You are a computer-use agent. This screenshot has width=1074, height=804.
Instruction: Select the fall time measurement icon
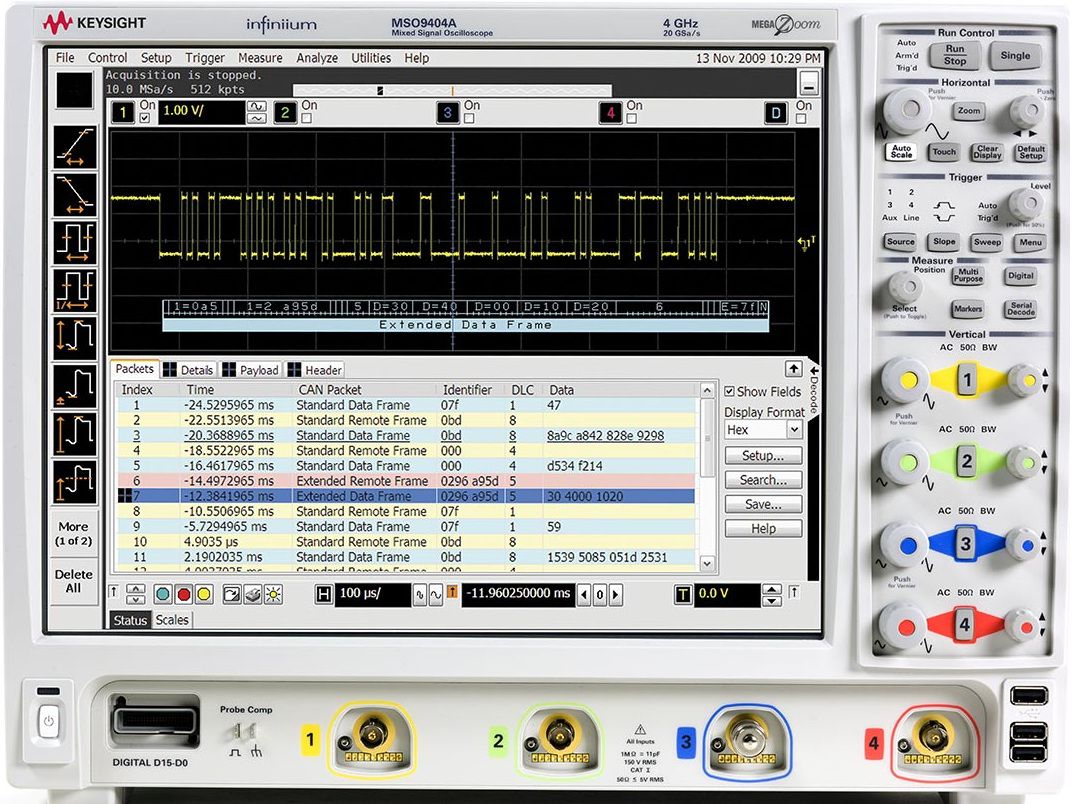(75, 194)
